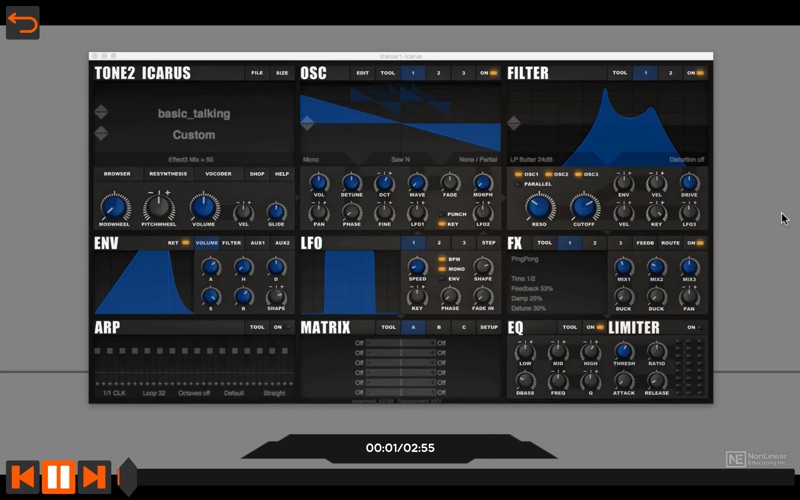This screenshot has width=800, height=500.
Task: Pause the video playback
Action: [x=58, y=477]
